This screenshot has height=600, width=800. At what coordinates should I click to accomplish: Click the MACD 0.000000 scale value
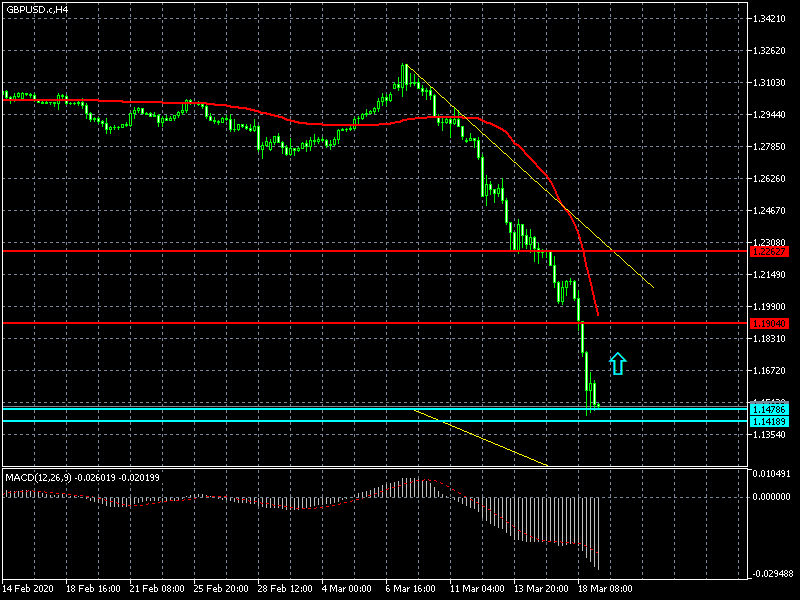pos(770,496)
